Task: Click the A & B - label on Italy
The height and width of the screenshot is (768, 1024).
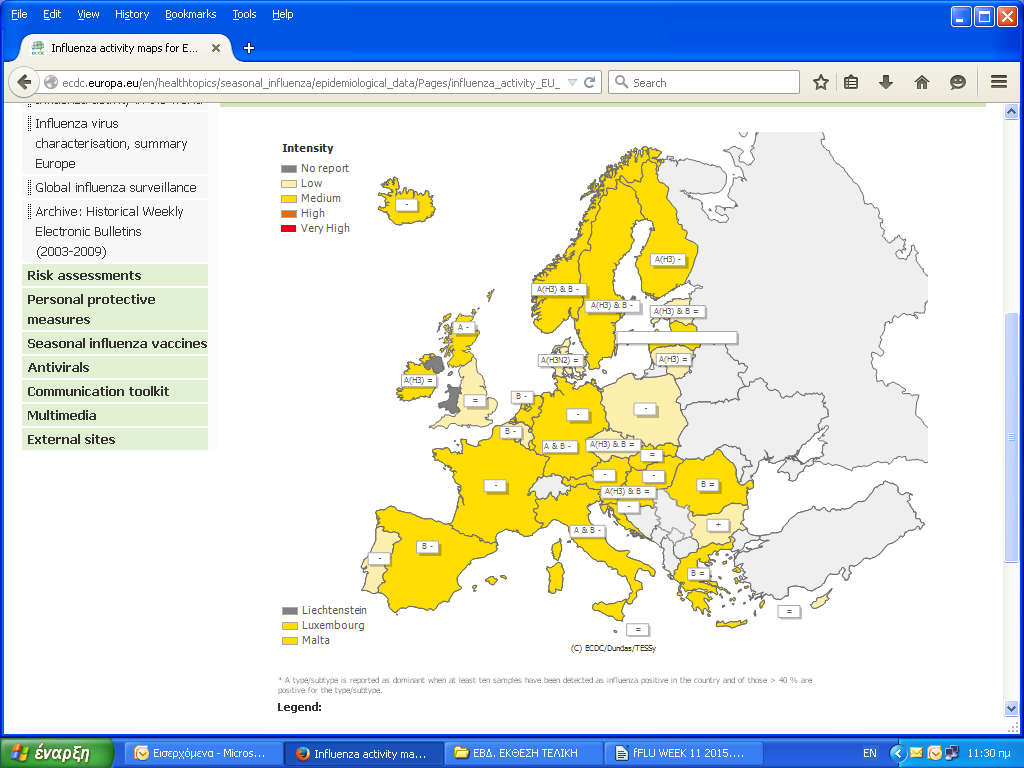Action: tap(587, 530)
